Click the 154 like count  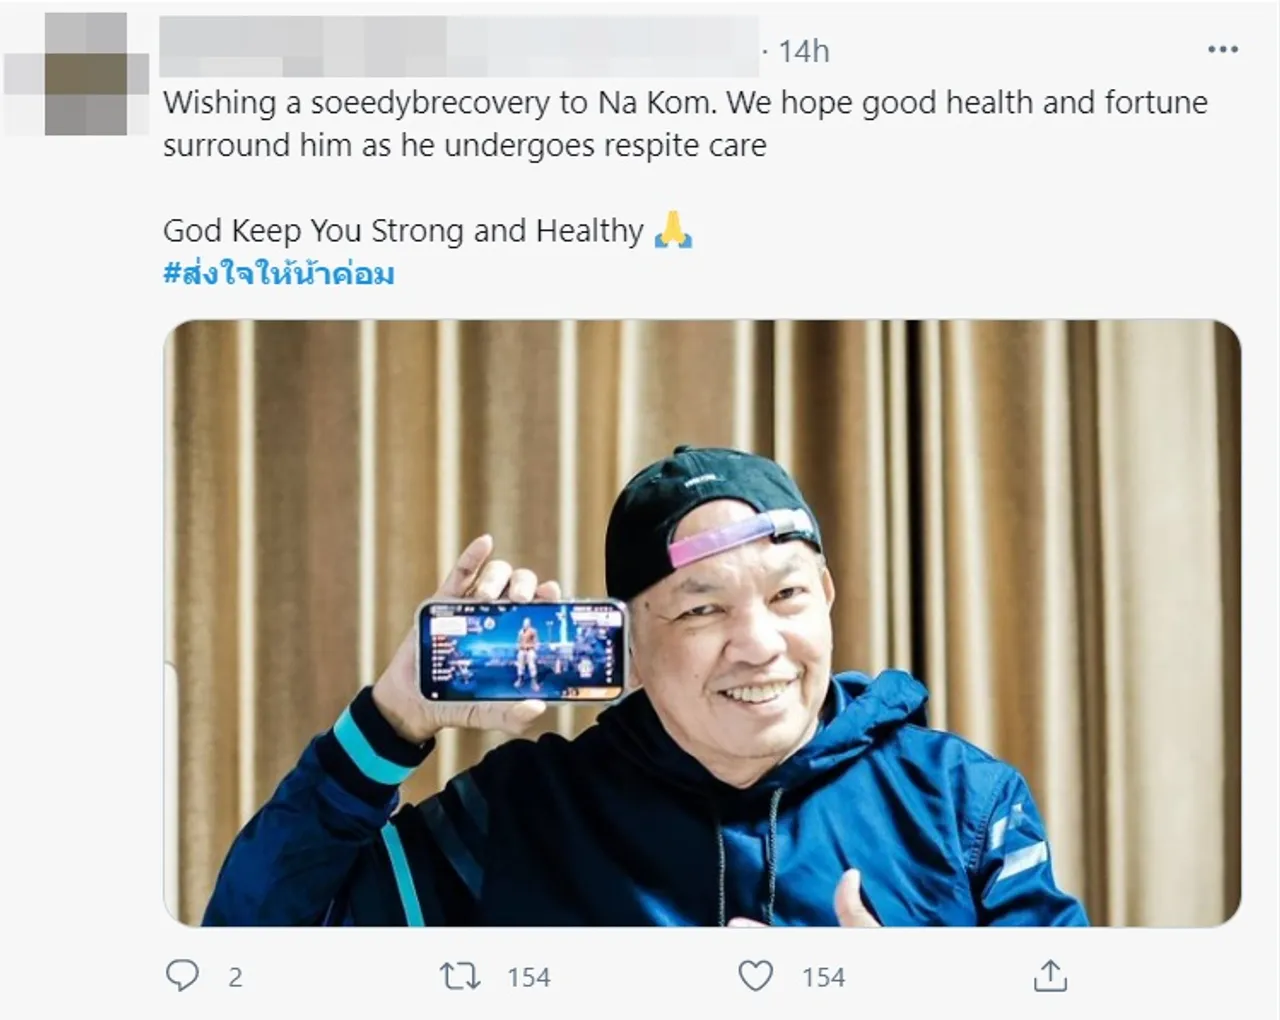point(823,977)
